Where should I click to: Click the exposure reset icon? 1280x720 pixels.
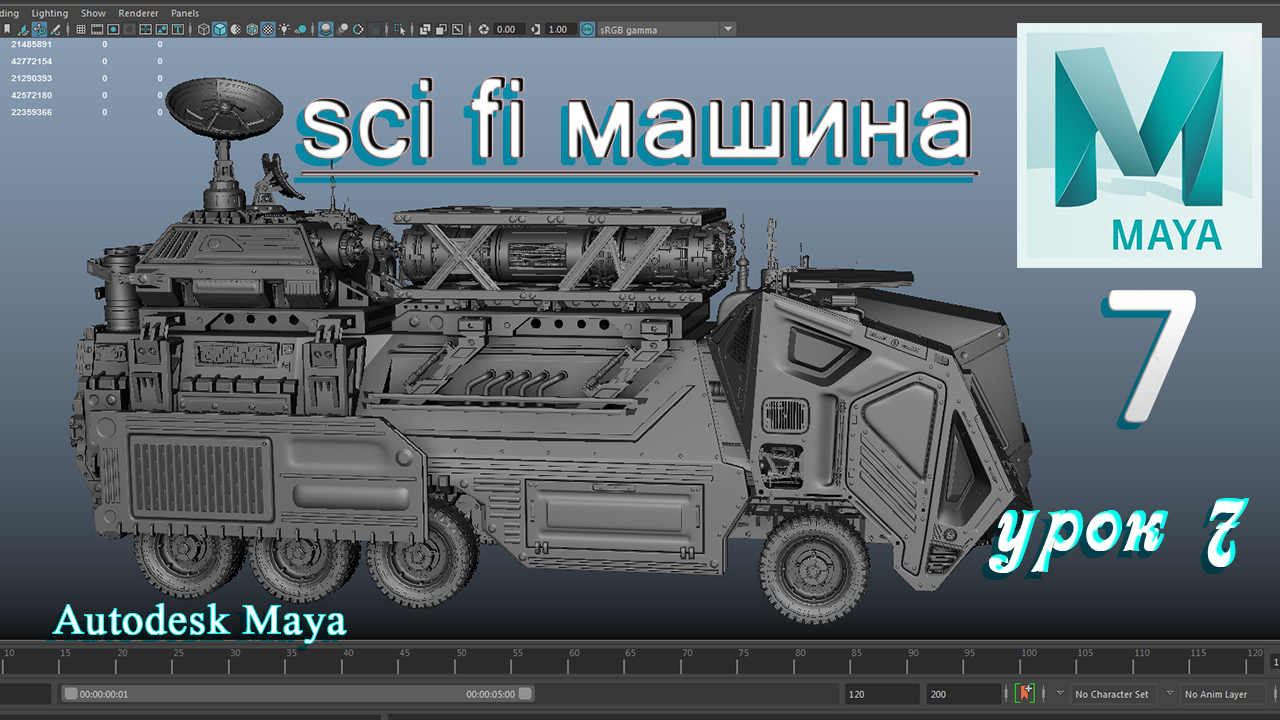pos(483,29)
